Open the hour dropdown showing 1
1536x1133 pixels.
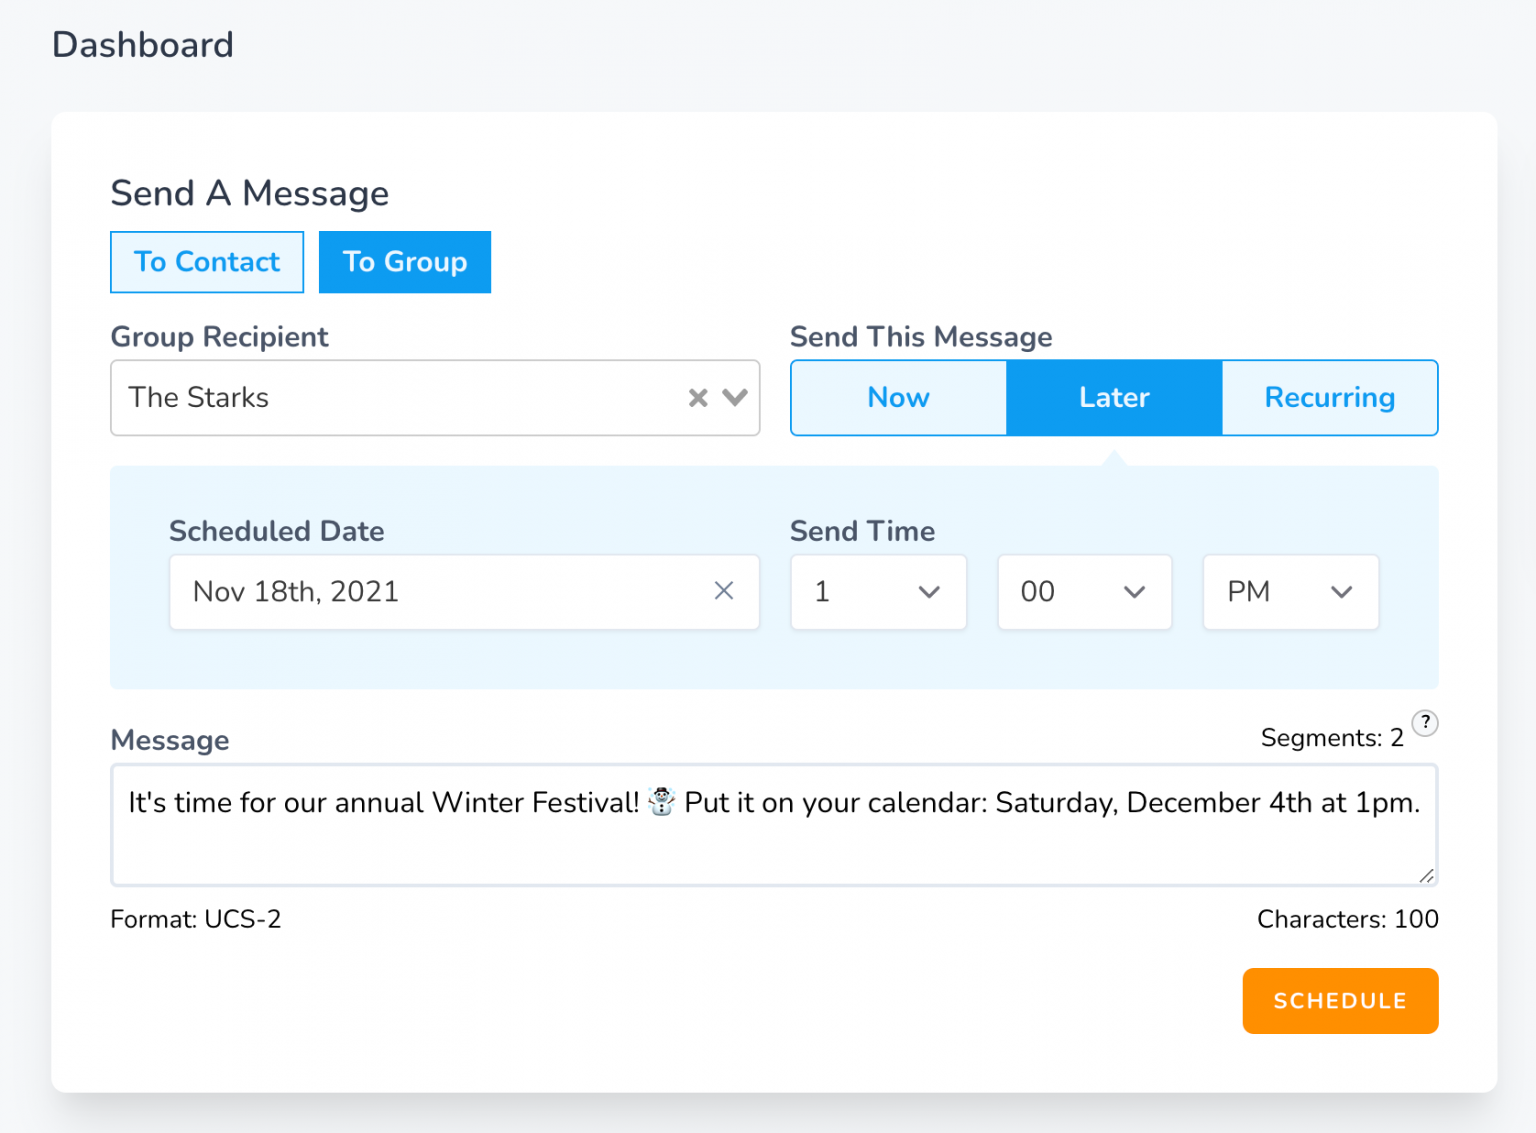coord(879,592)
